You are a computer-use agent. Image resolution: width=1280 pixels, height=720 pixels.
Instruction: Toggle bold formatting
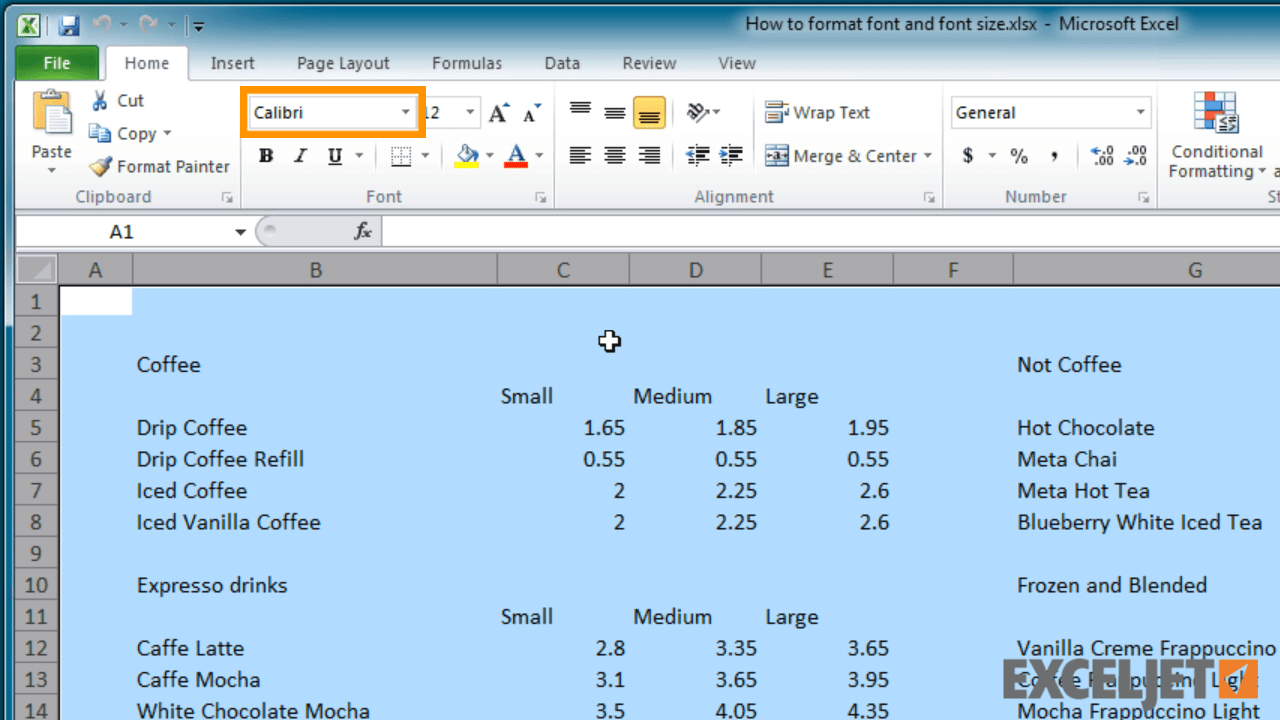pyautogui.click(x=265, y=156)
